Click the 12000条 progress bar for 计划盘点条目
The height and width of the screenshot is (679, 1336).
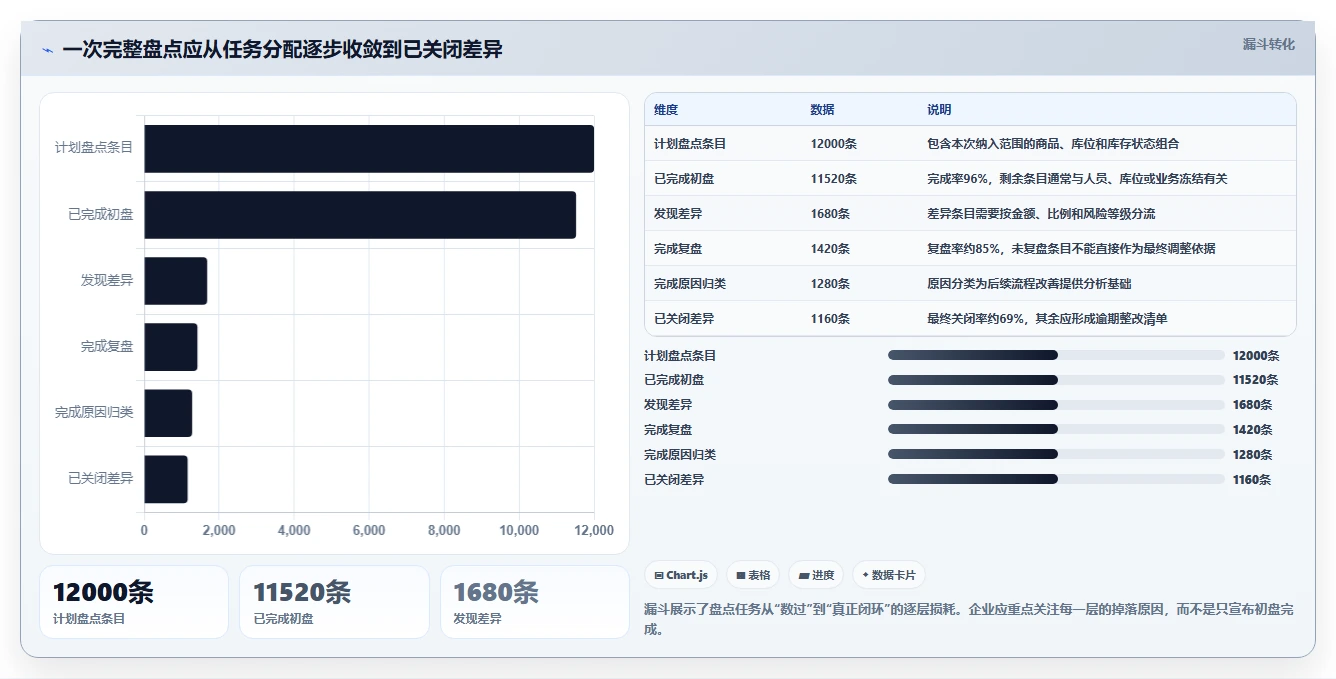[x=1056, y=355]
